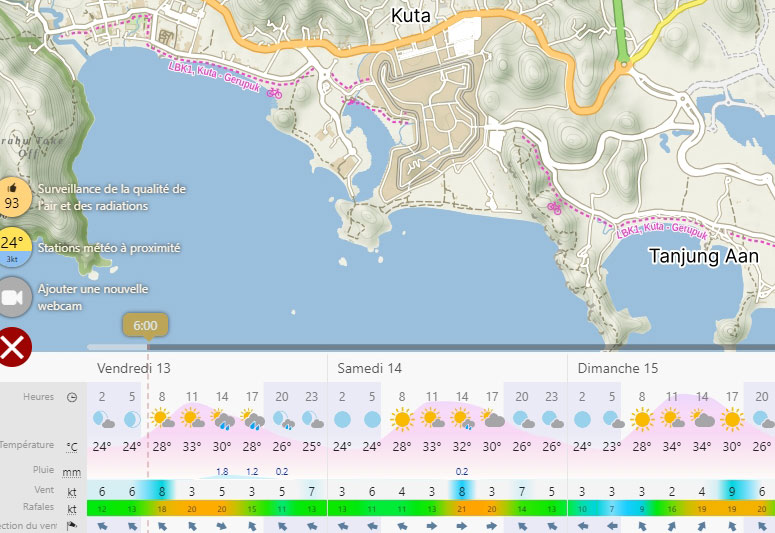The width and height of the screenshot is (775, 533).
Task: Toggle the kt unit in Vent row
Action: pos(72,492)
